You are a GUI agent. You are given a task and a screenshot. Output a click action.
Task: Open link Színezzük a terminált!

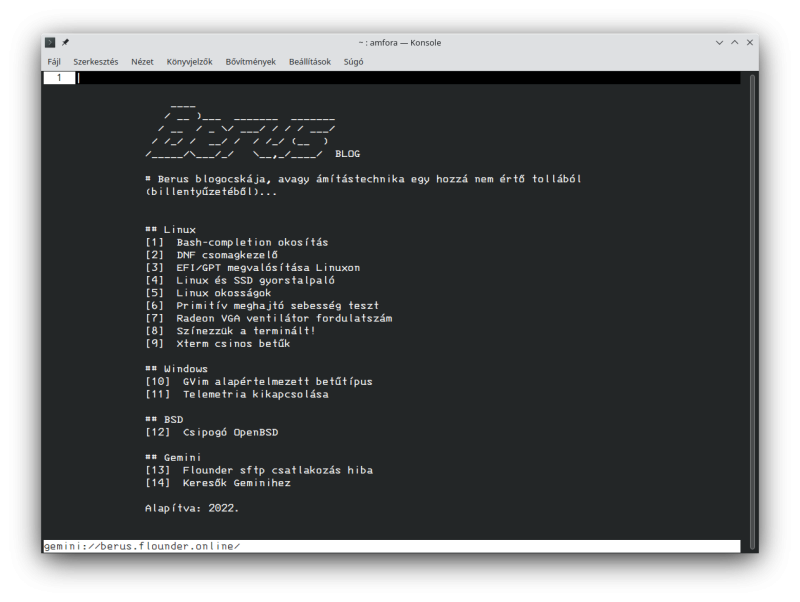pos(246,331)
